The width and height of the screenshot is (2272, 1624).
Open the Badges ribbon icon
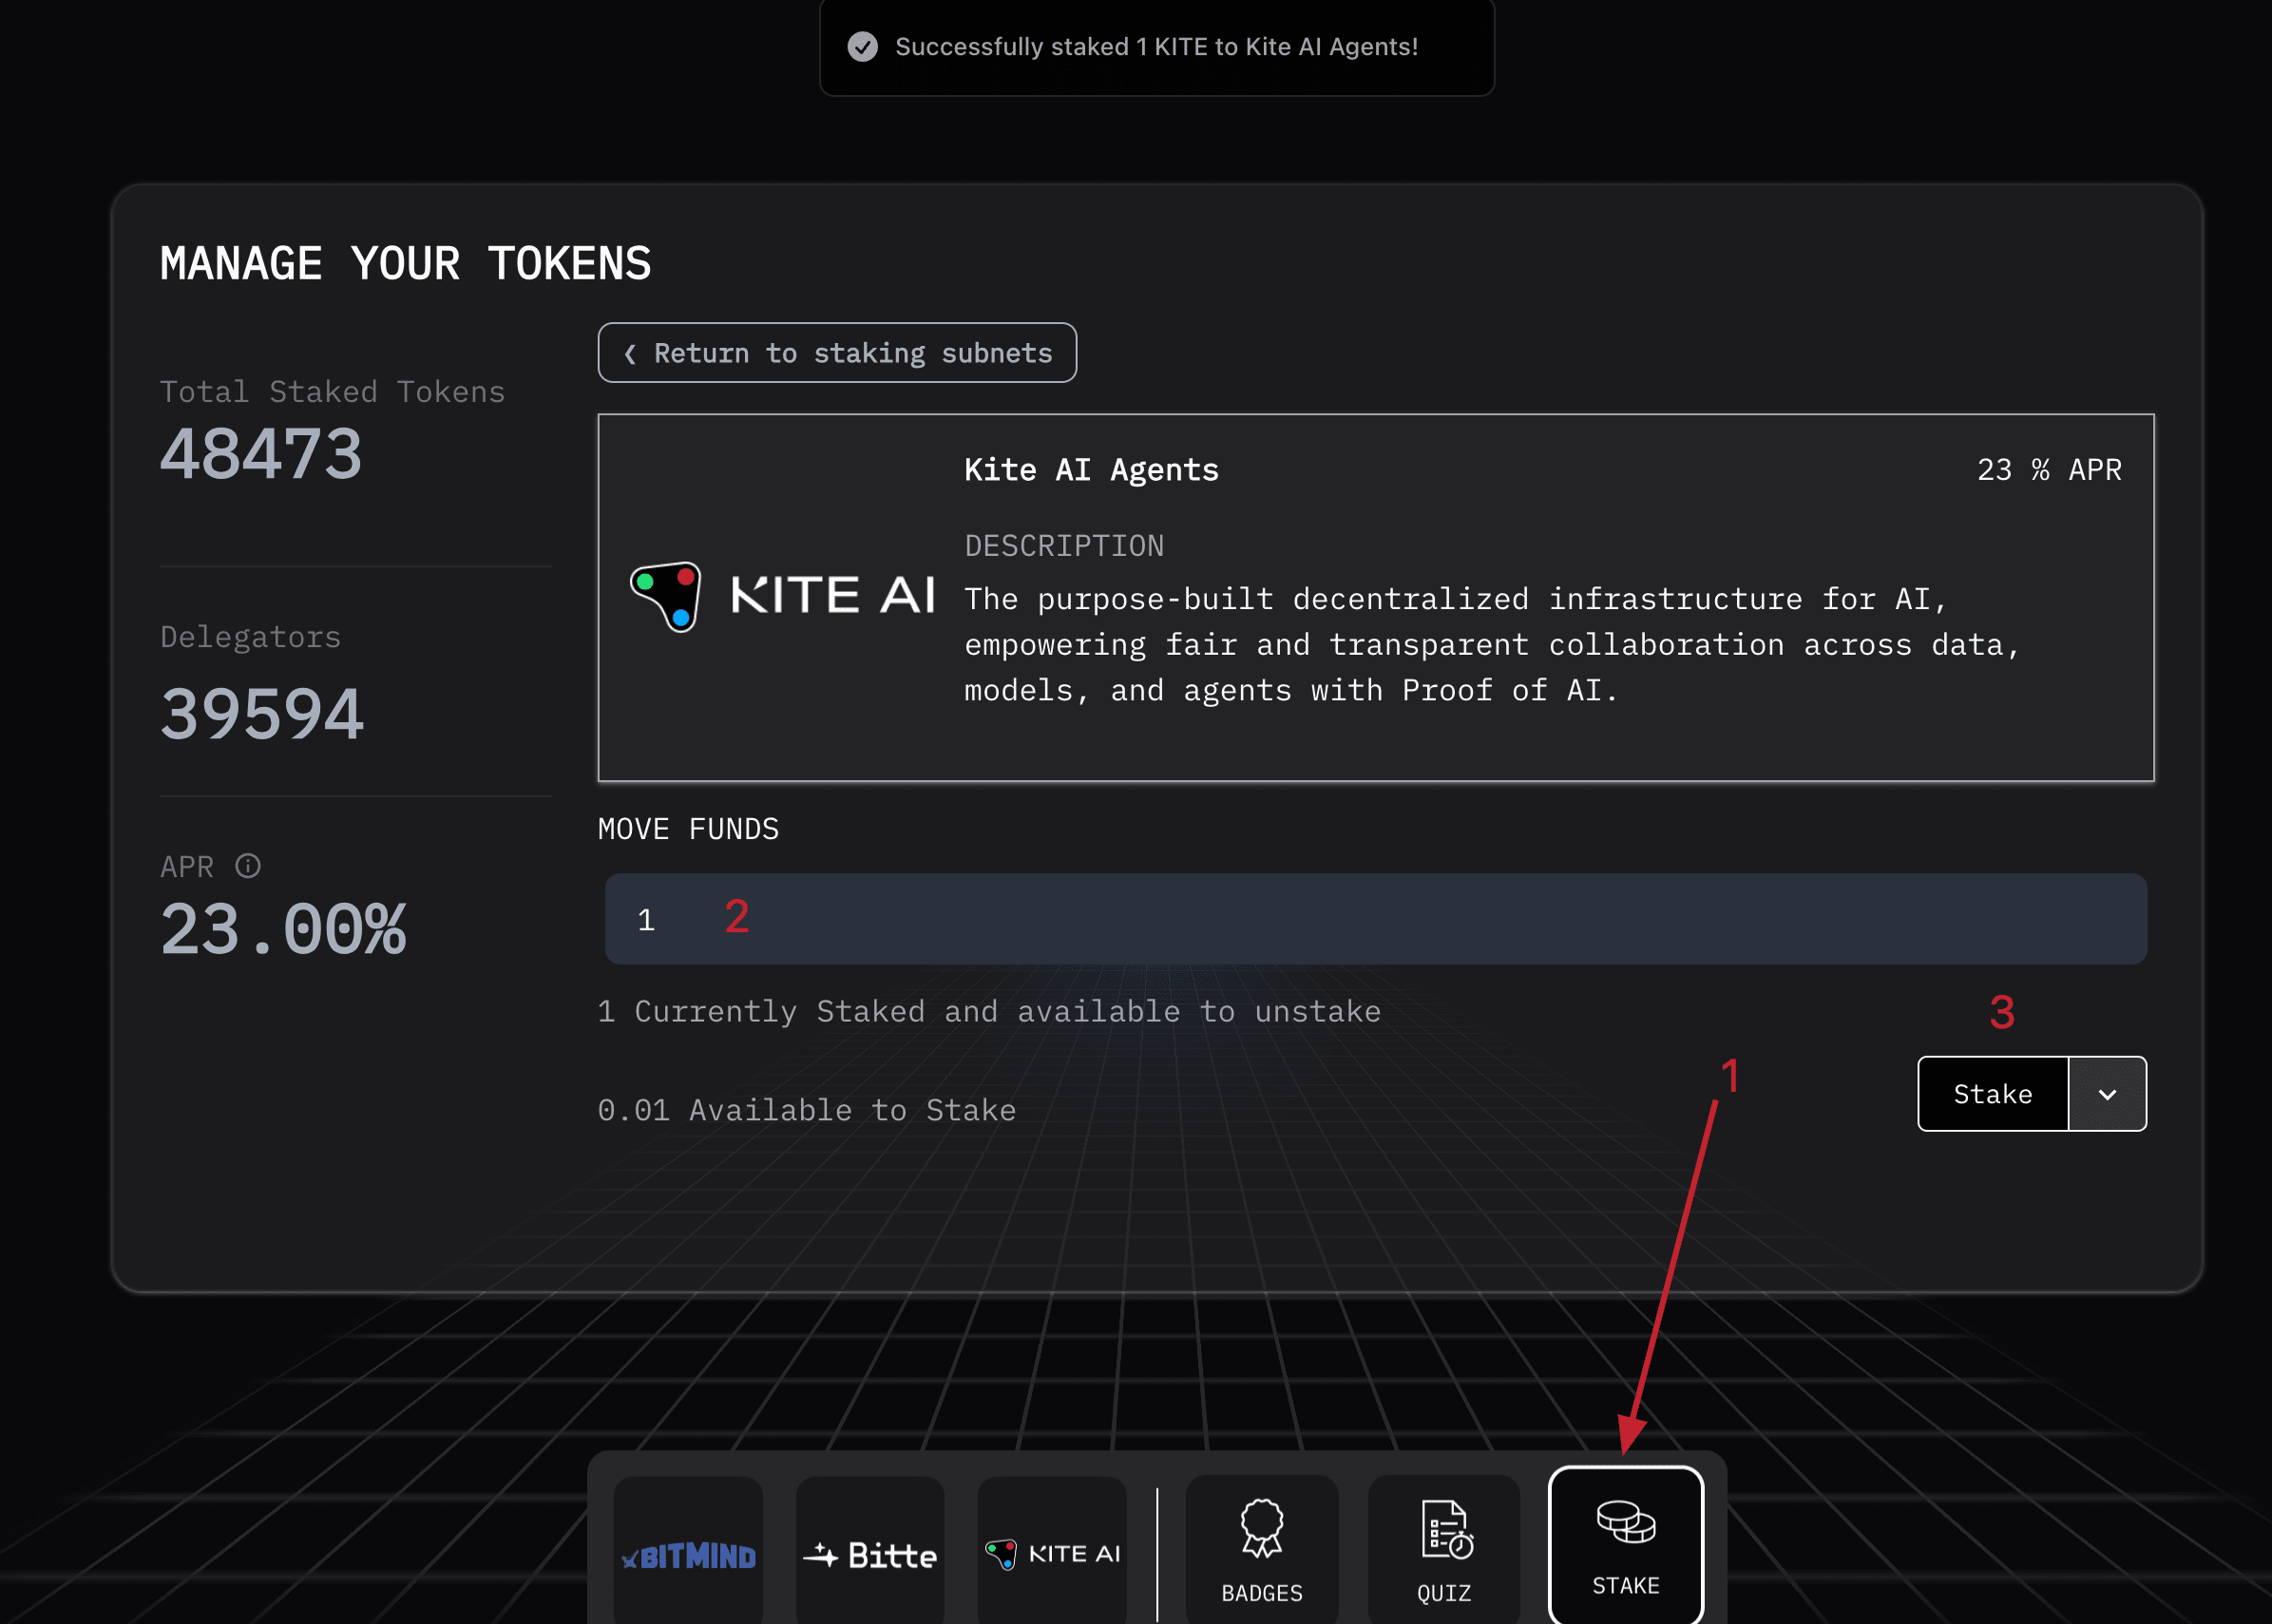1261,1527
